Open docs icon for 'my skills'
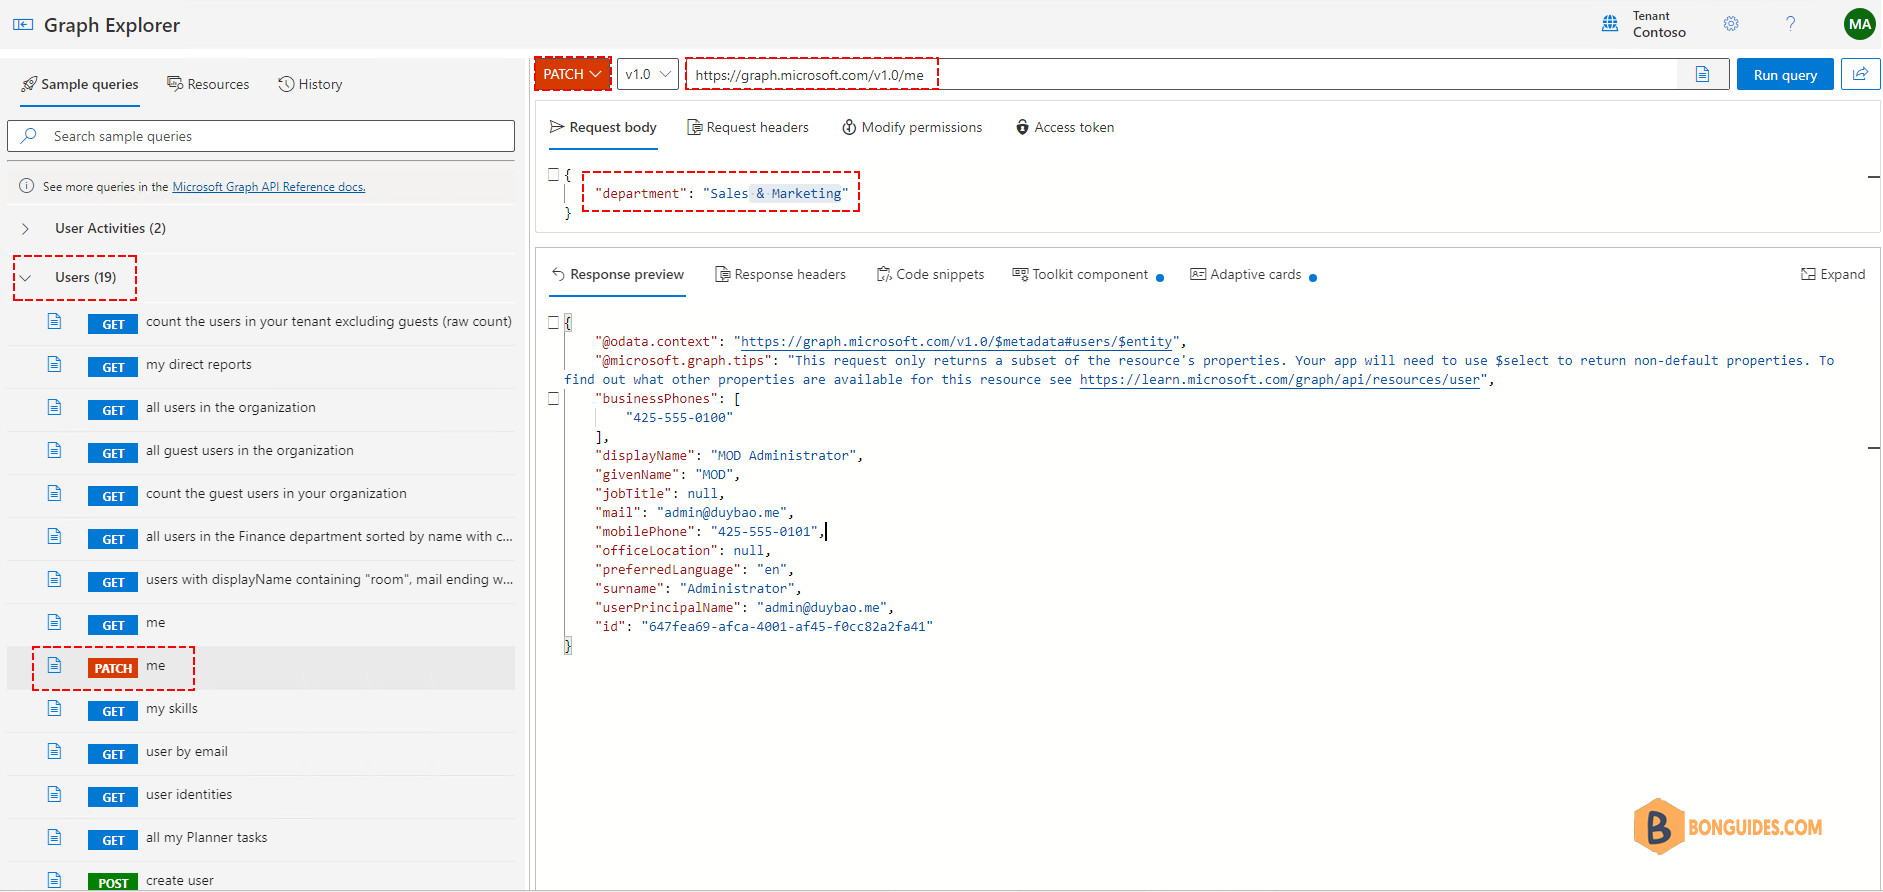The height and width of the screenshot is (892, 1883). [x=55, y=709]
